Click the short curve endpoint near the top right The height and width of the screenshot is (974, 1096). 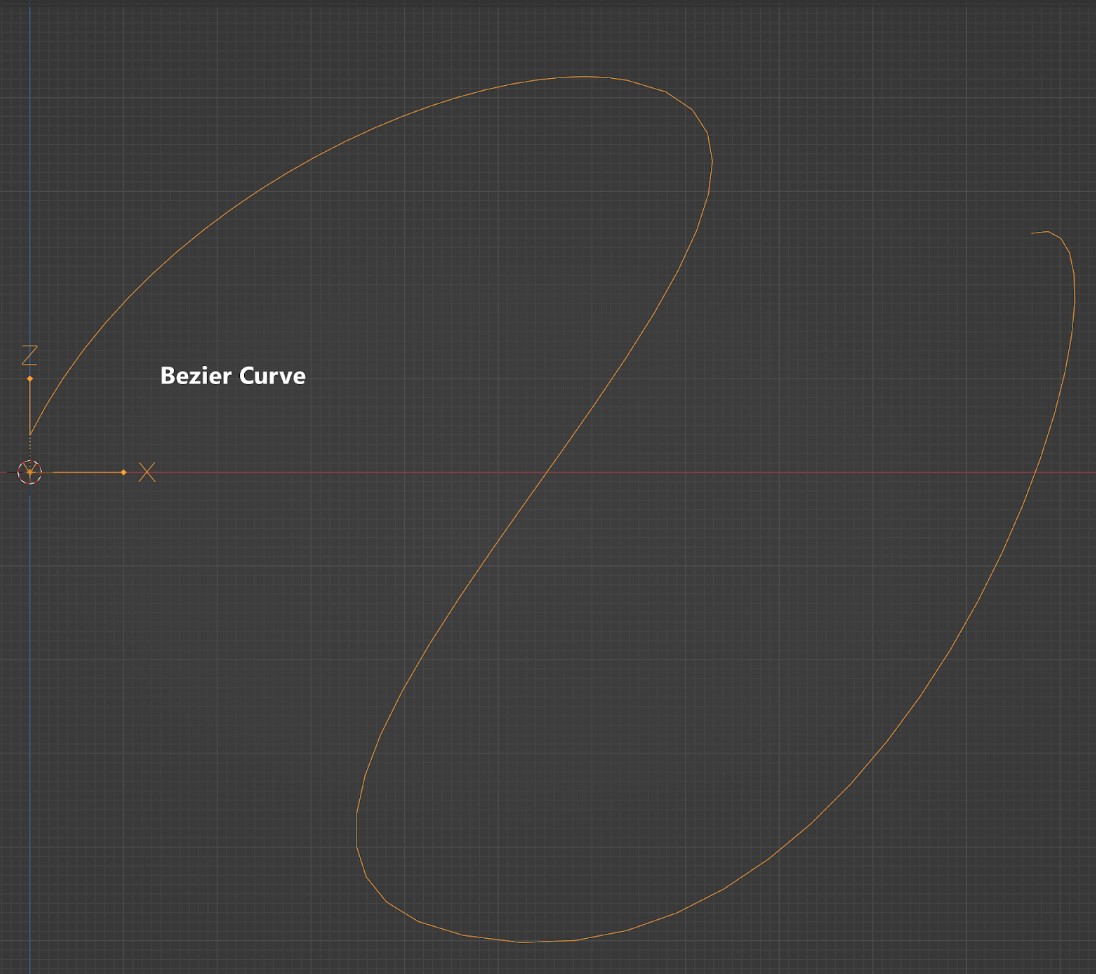point(1033,233)
